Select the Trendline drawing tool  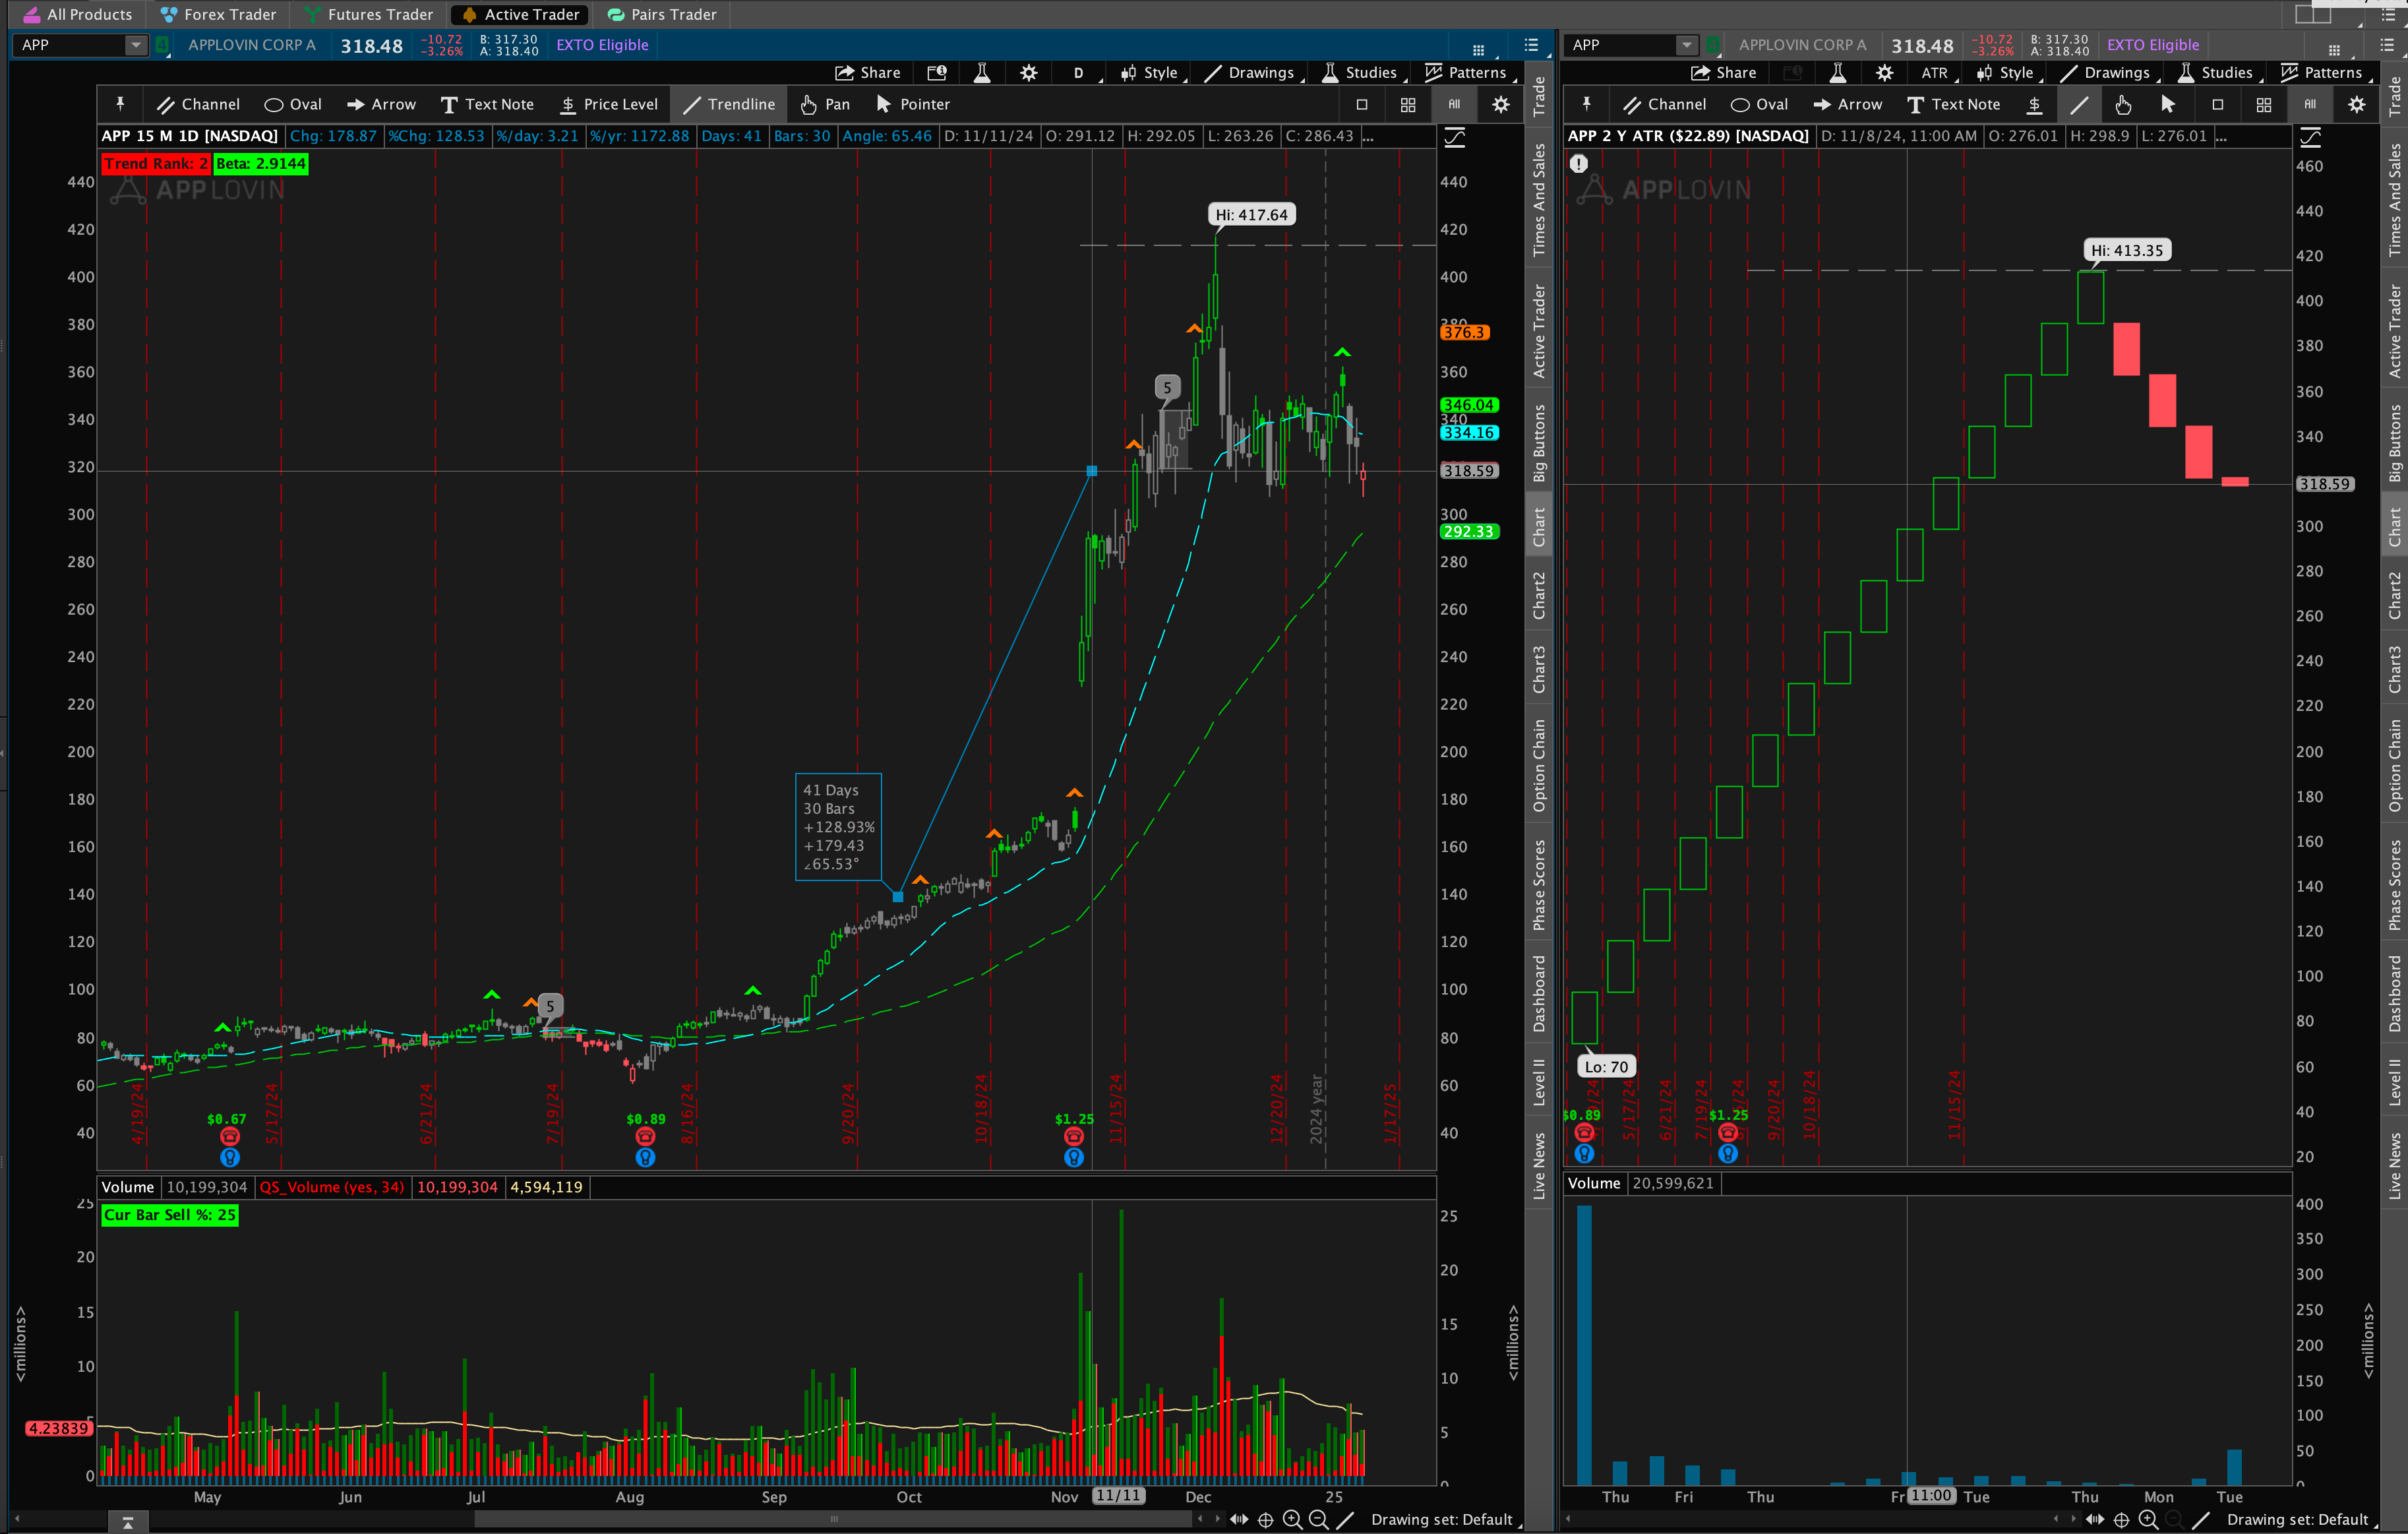[x=729, y=104]
